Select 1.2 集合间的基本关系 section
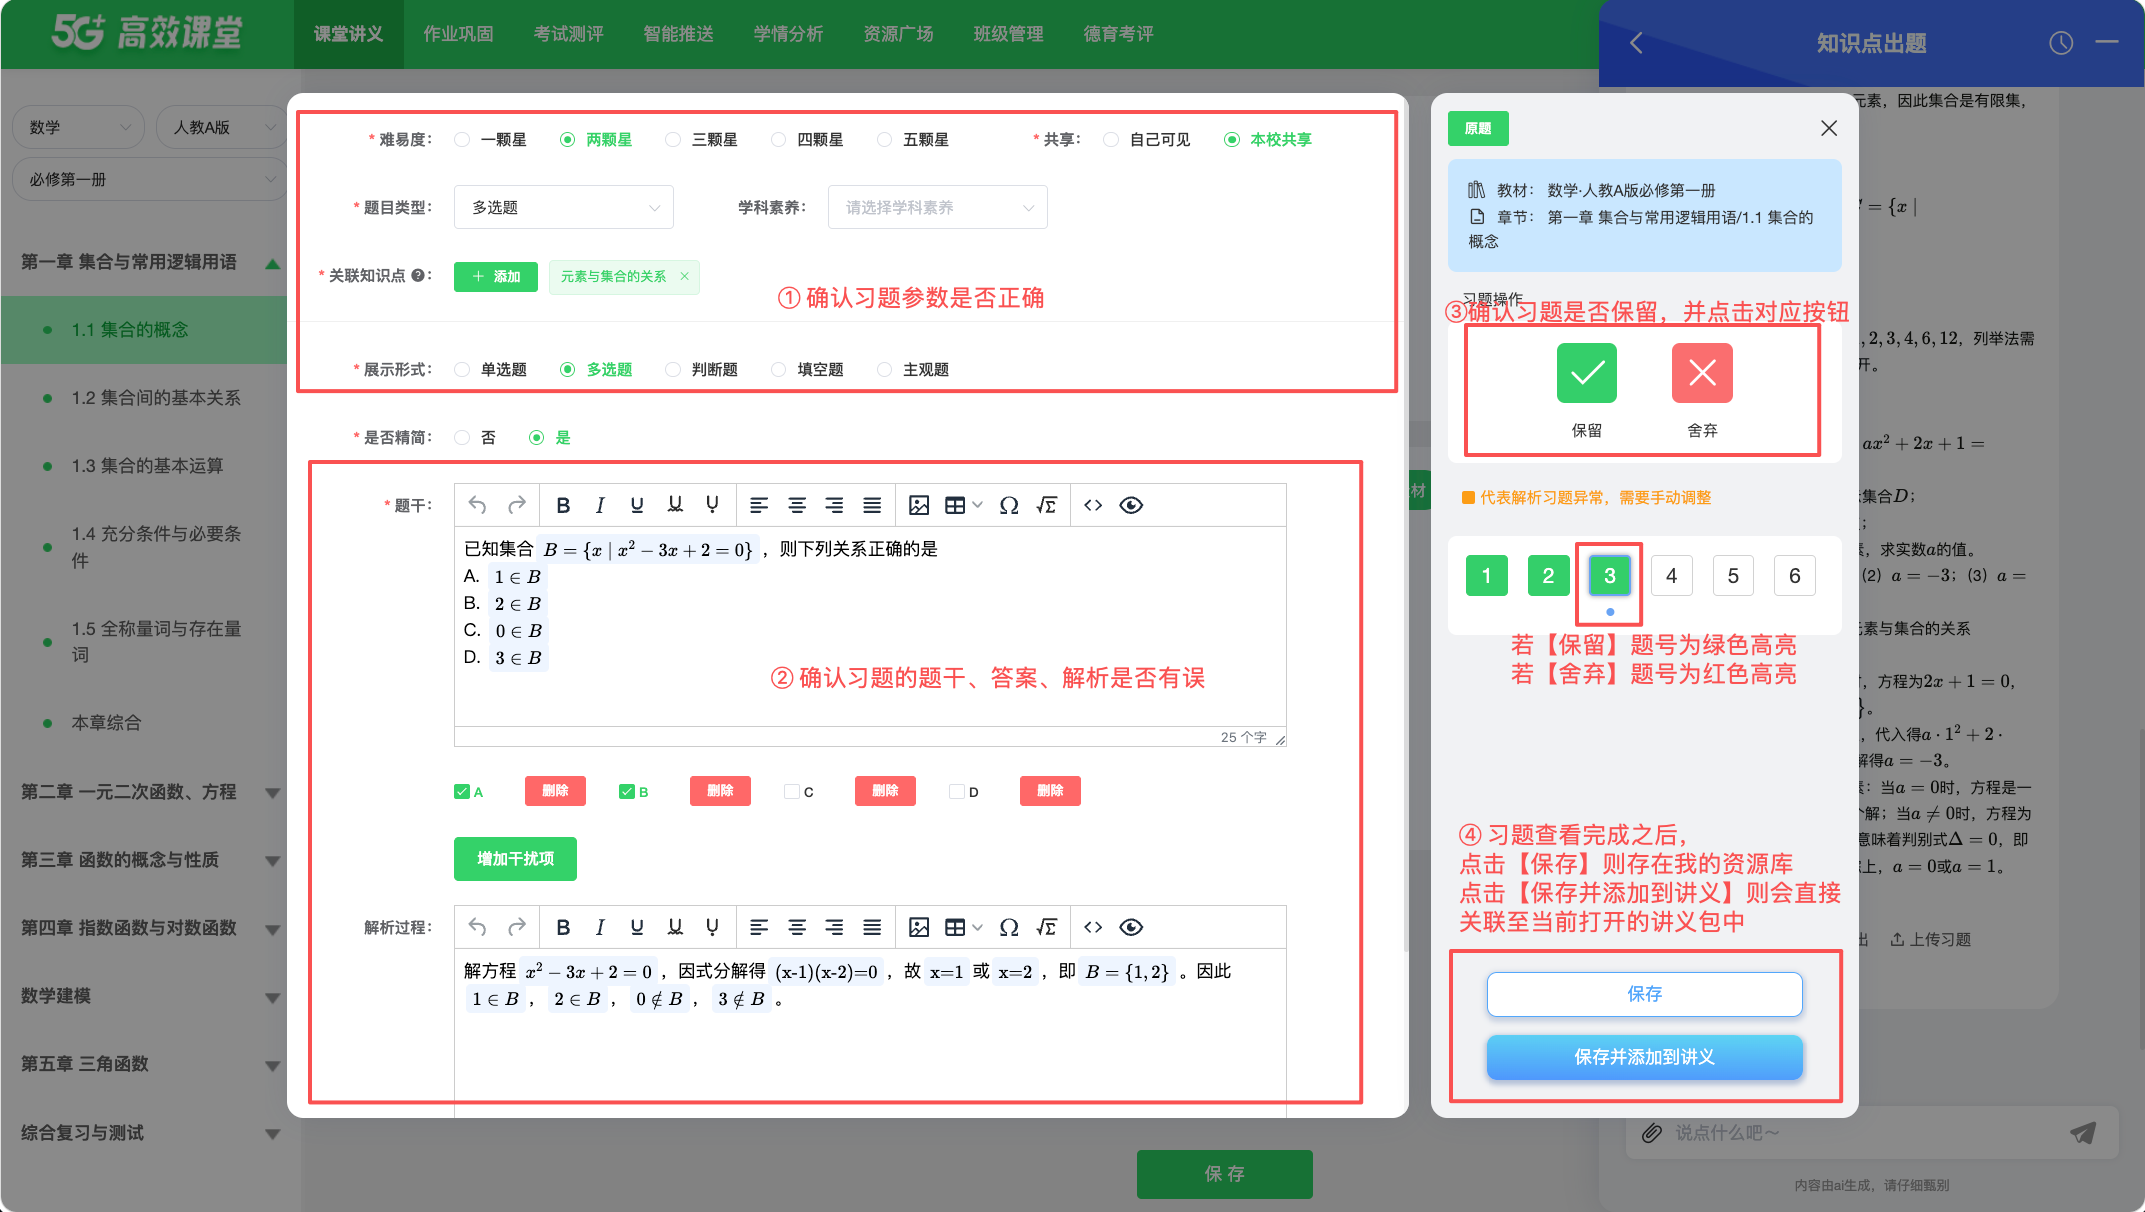 point(155,398)
